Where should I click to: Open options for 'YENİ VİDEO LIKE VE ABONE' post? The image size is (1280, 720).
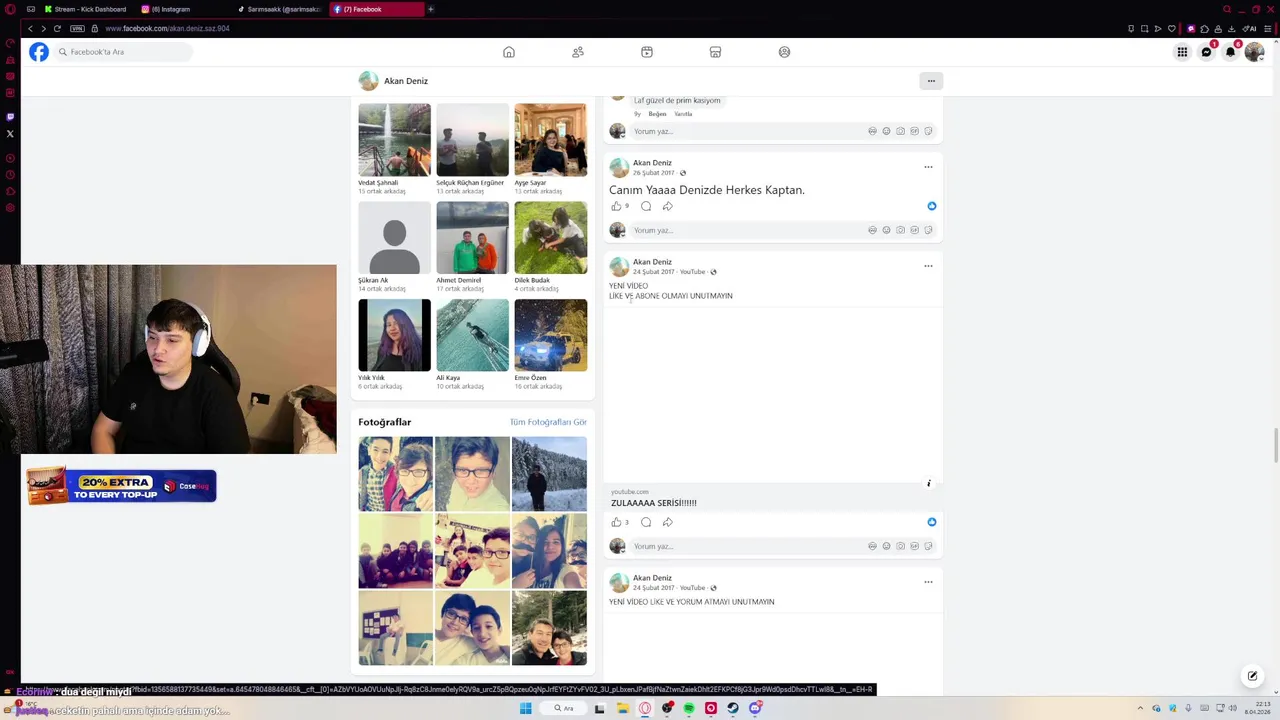(928, 266)
